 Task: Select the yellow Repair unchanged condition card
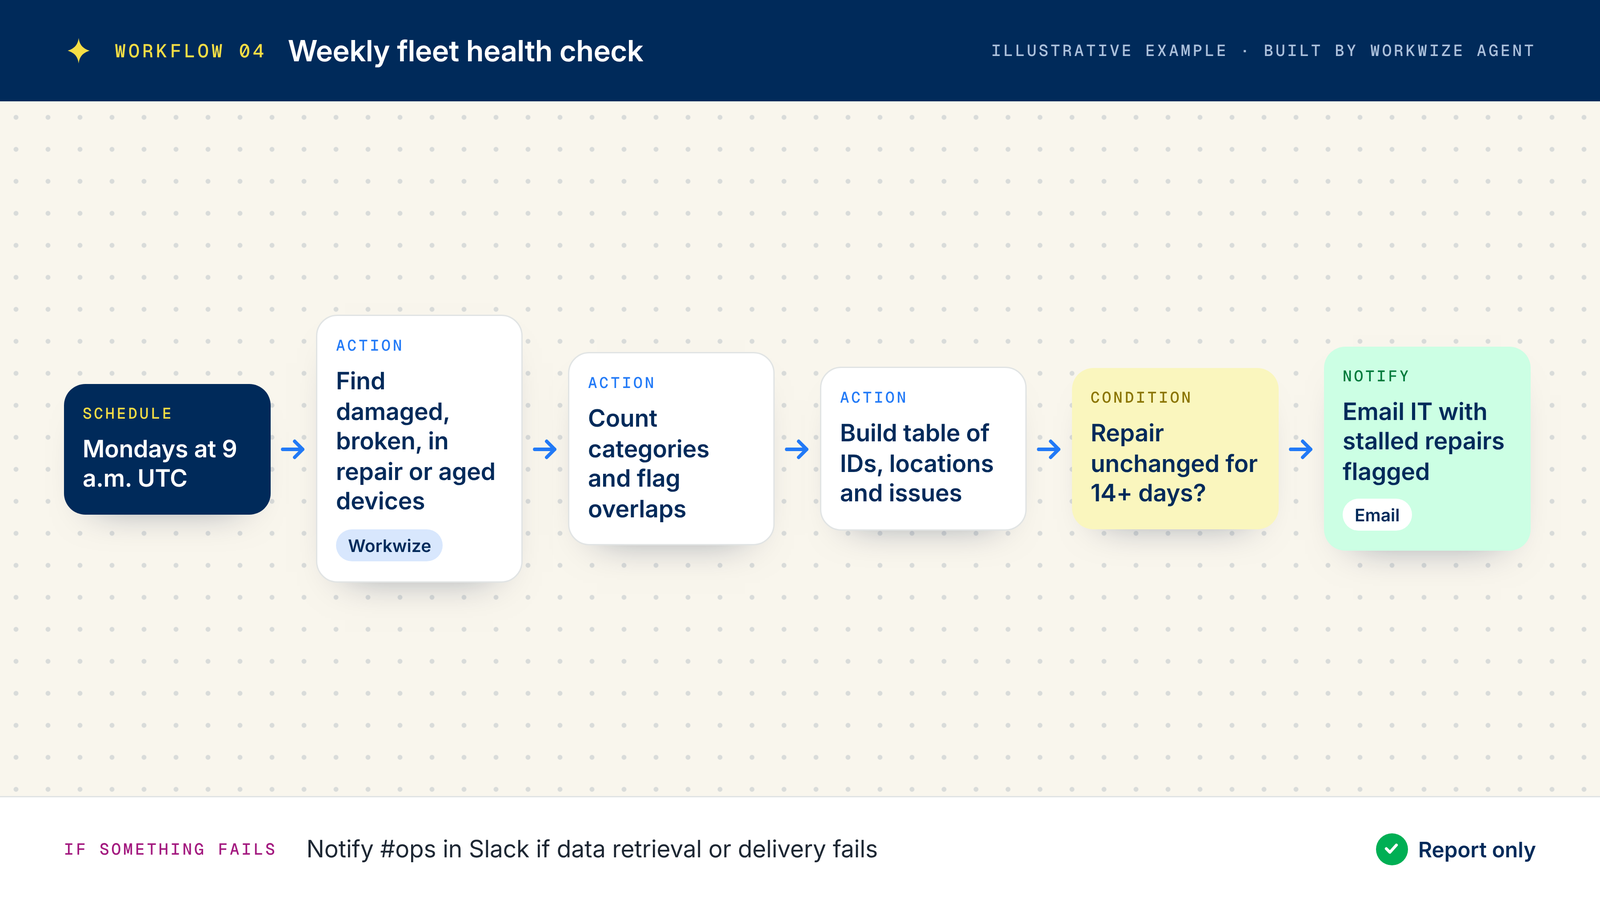1175,448
